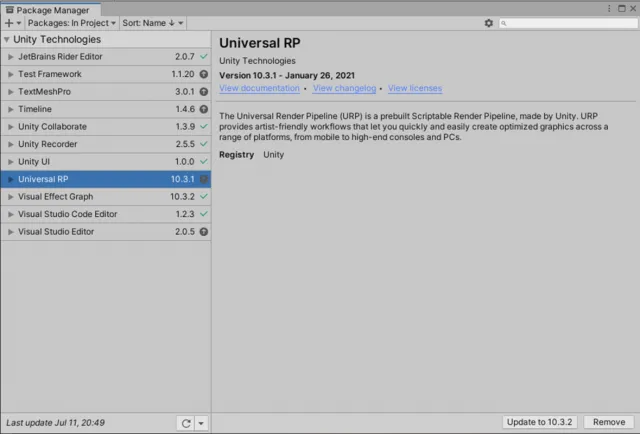Viewport: 640px width, 434px height.
Task: Refresh the package list
Action: coord(186,423)
